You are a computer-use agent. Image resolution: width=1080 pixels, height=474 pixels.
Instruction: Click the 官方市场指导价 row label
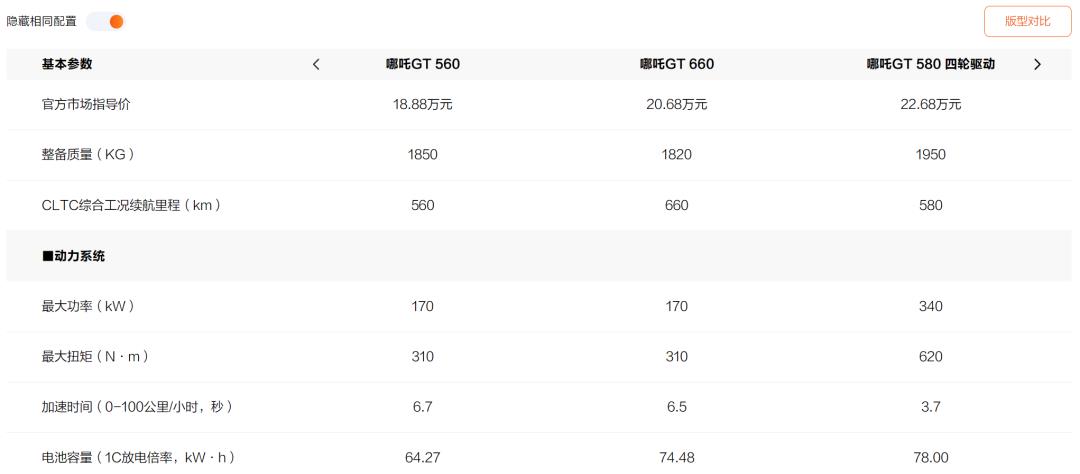coord(86,105)
